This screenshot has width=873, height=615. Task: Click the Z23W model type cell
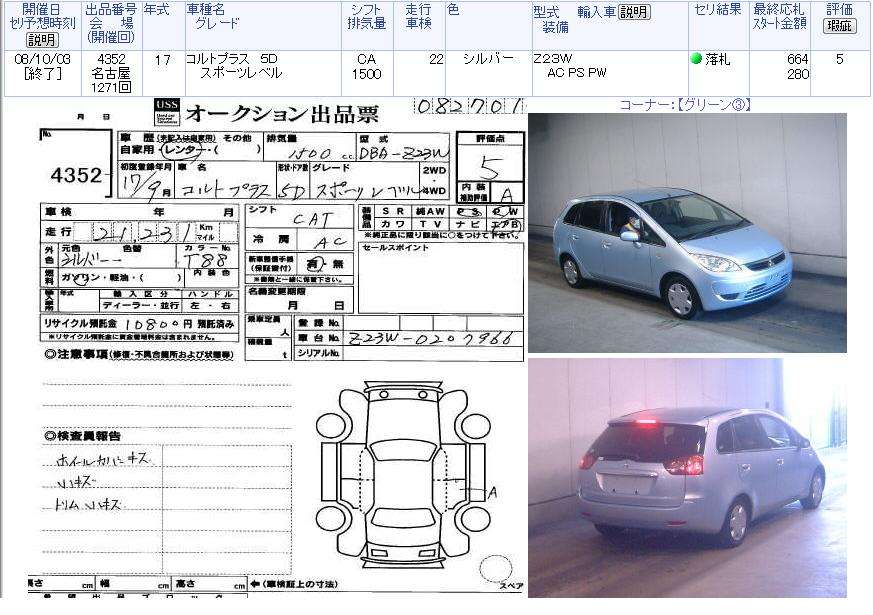(x=553, y=59)
